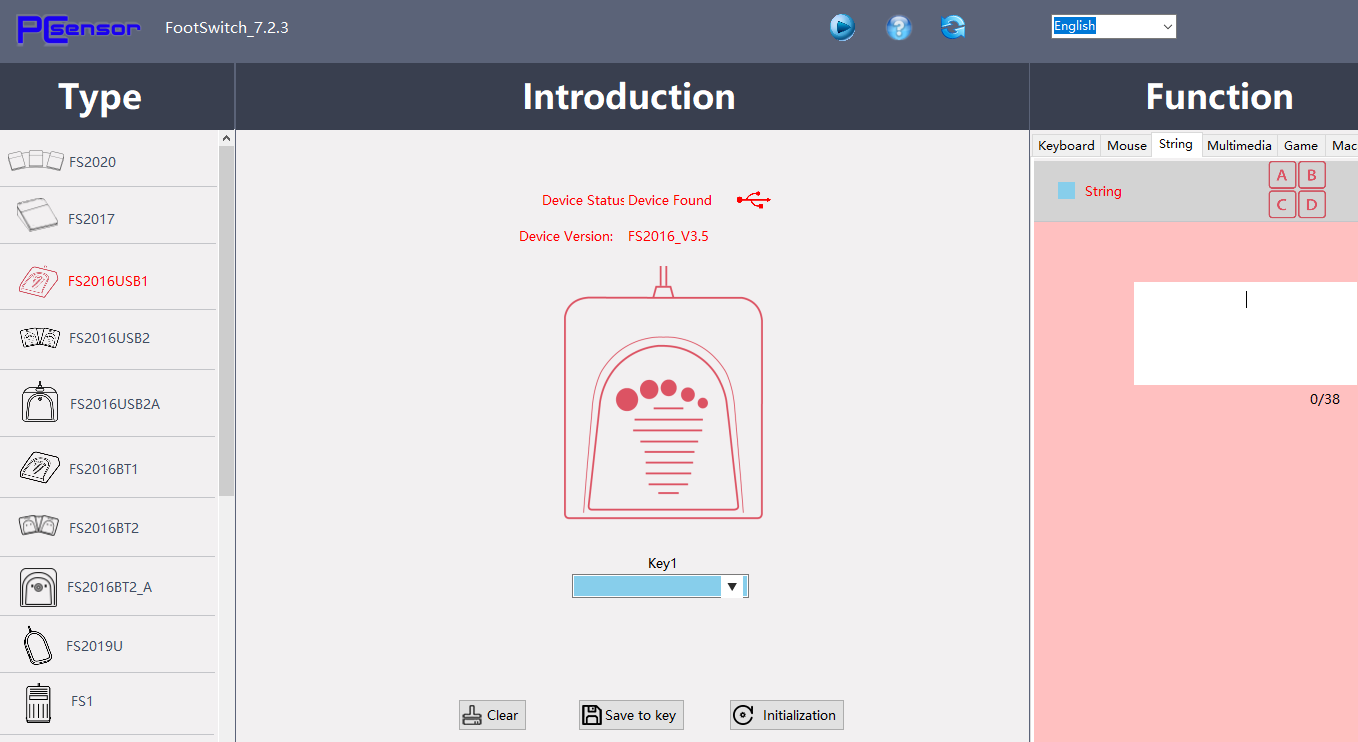The width and height of the screenshot is (1358, 742).
Task: Switch to the String tab
Action: [x=1176, y=144]
